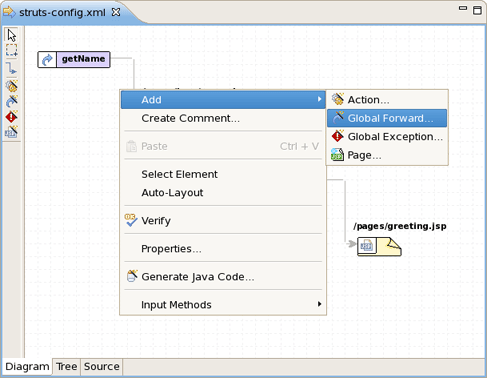Run Auto-Layout from the context menu
Image resolution: width=487 pixels, height=378 pixels.
[223, 193]
